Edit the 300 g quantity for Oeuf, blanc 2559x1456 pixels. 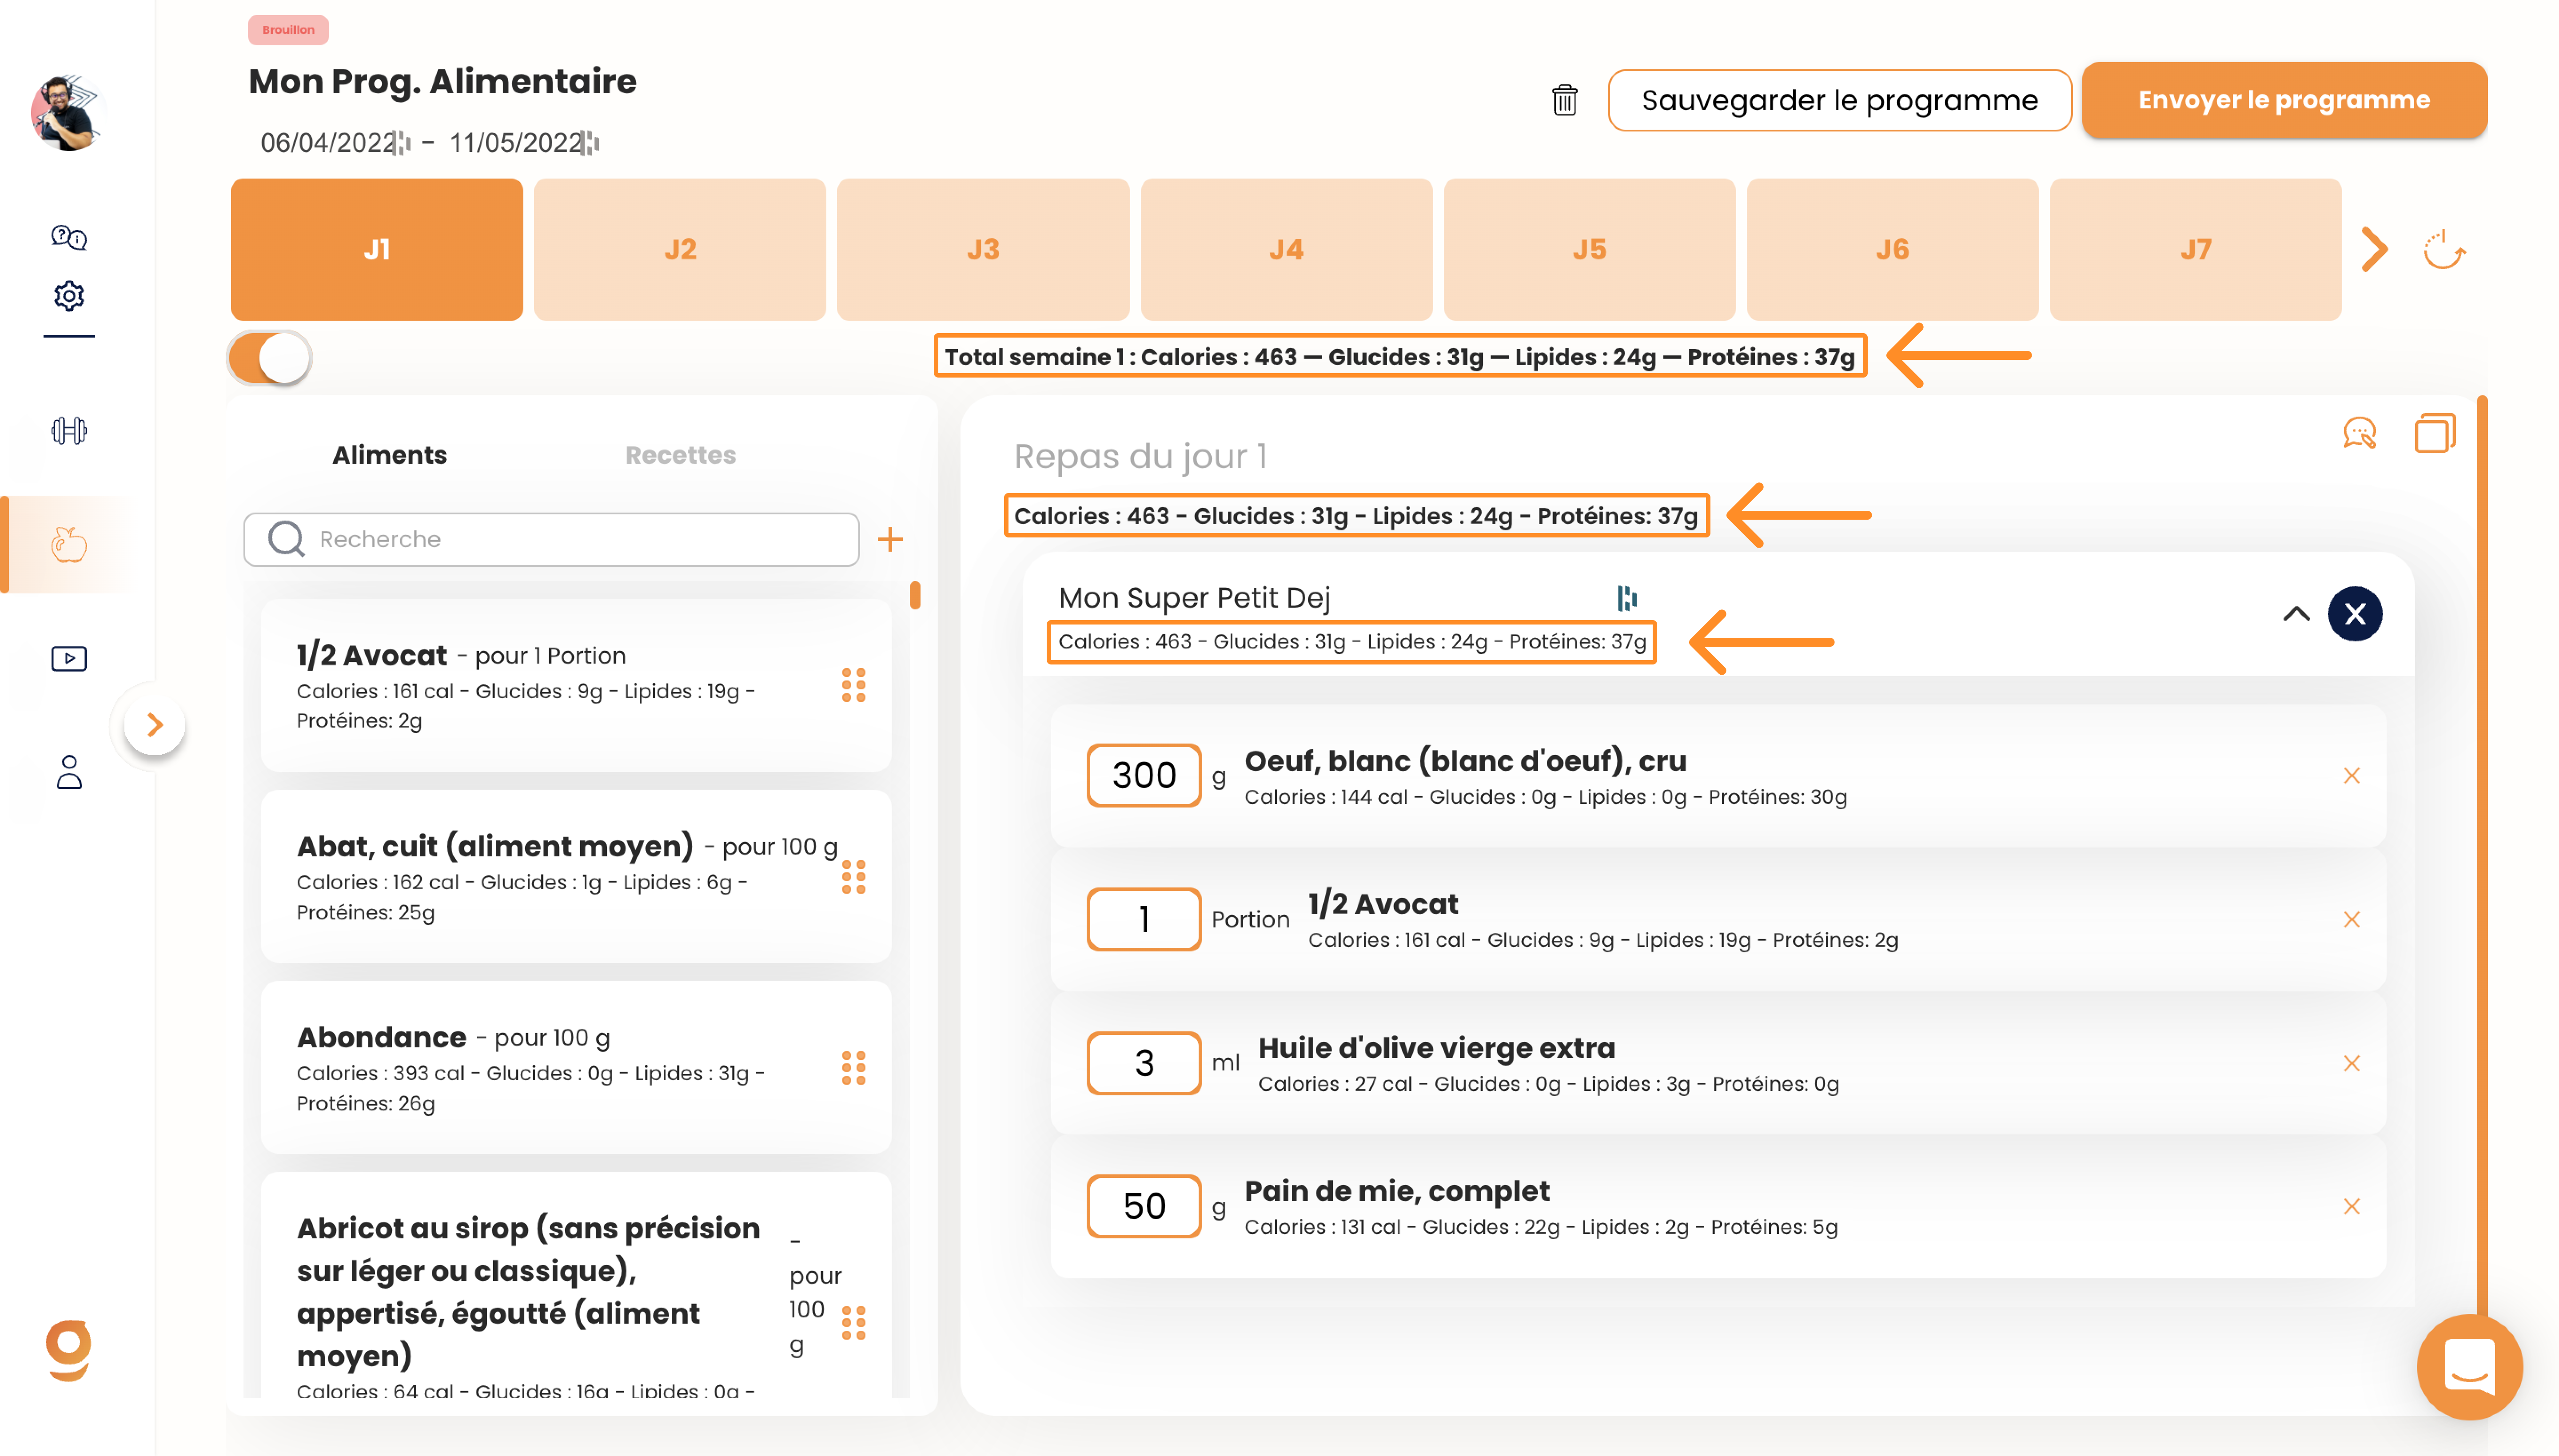[x=1143, y=776]
